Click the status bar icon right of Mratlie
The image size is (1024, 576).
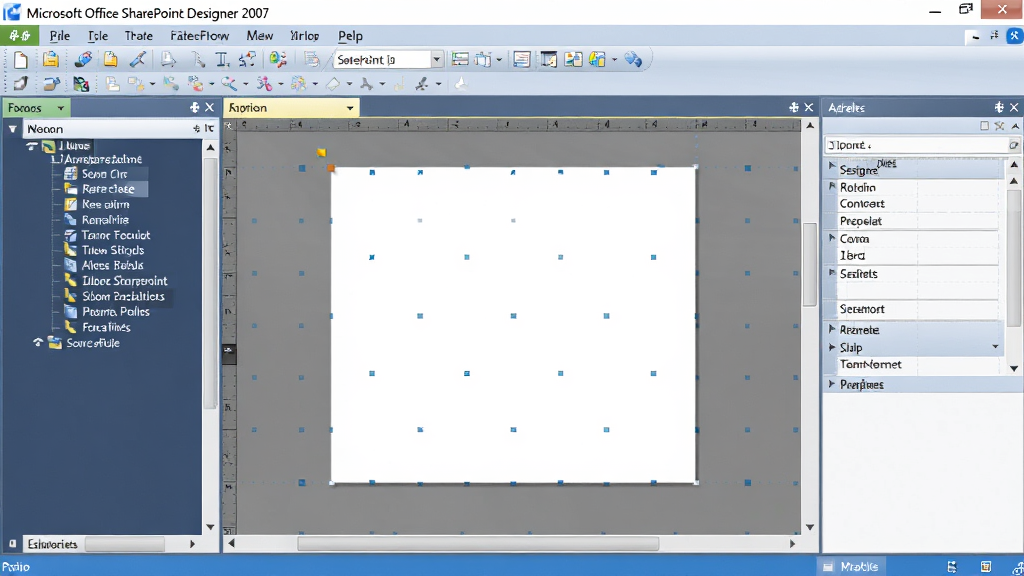[952, 567]
